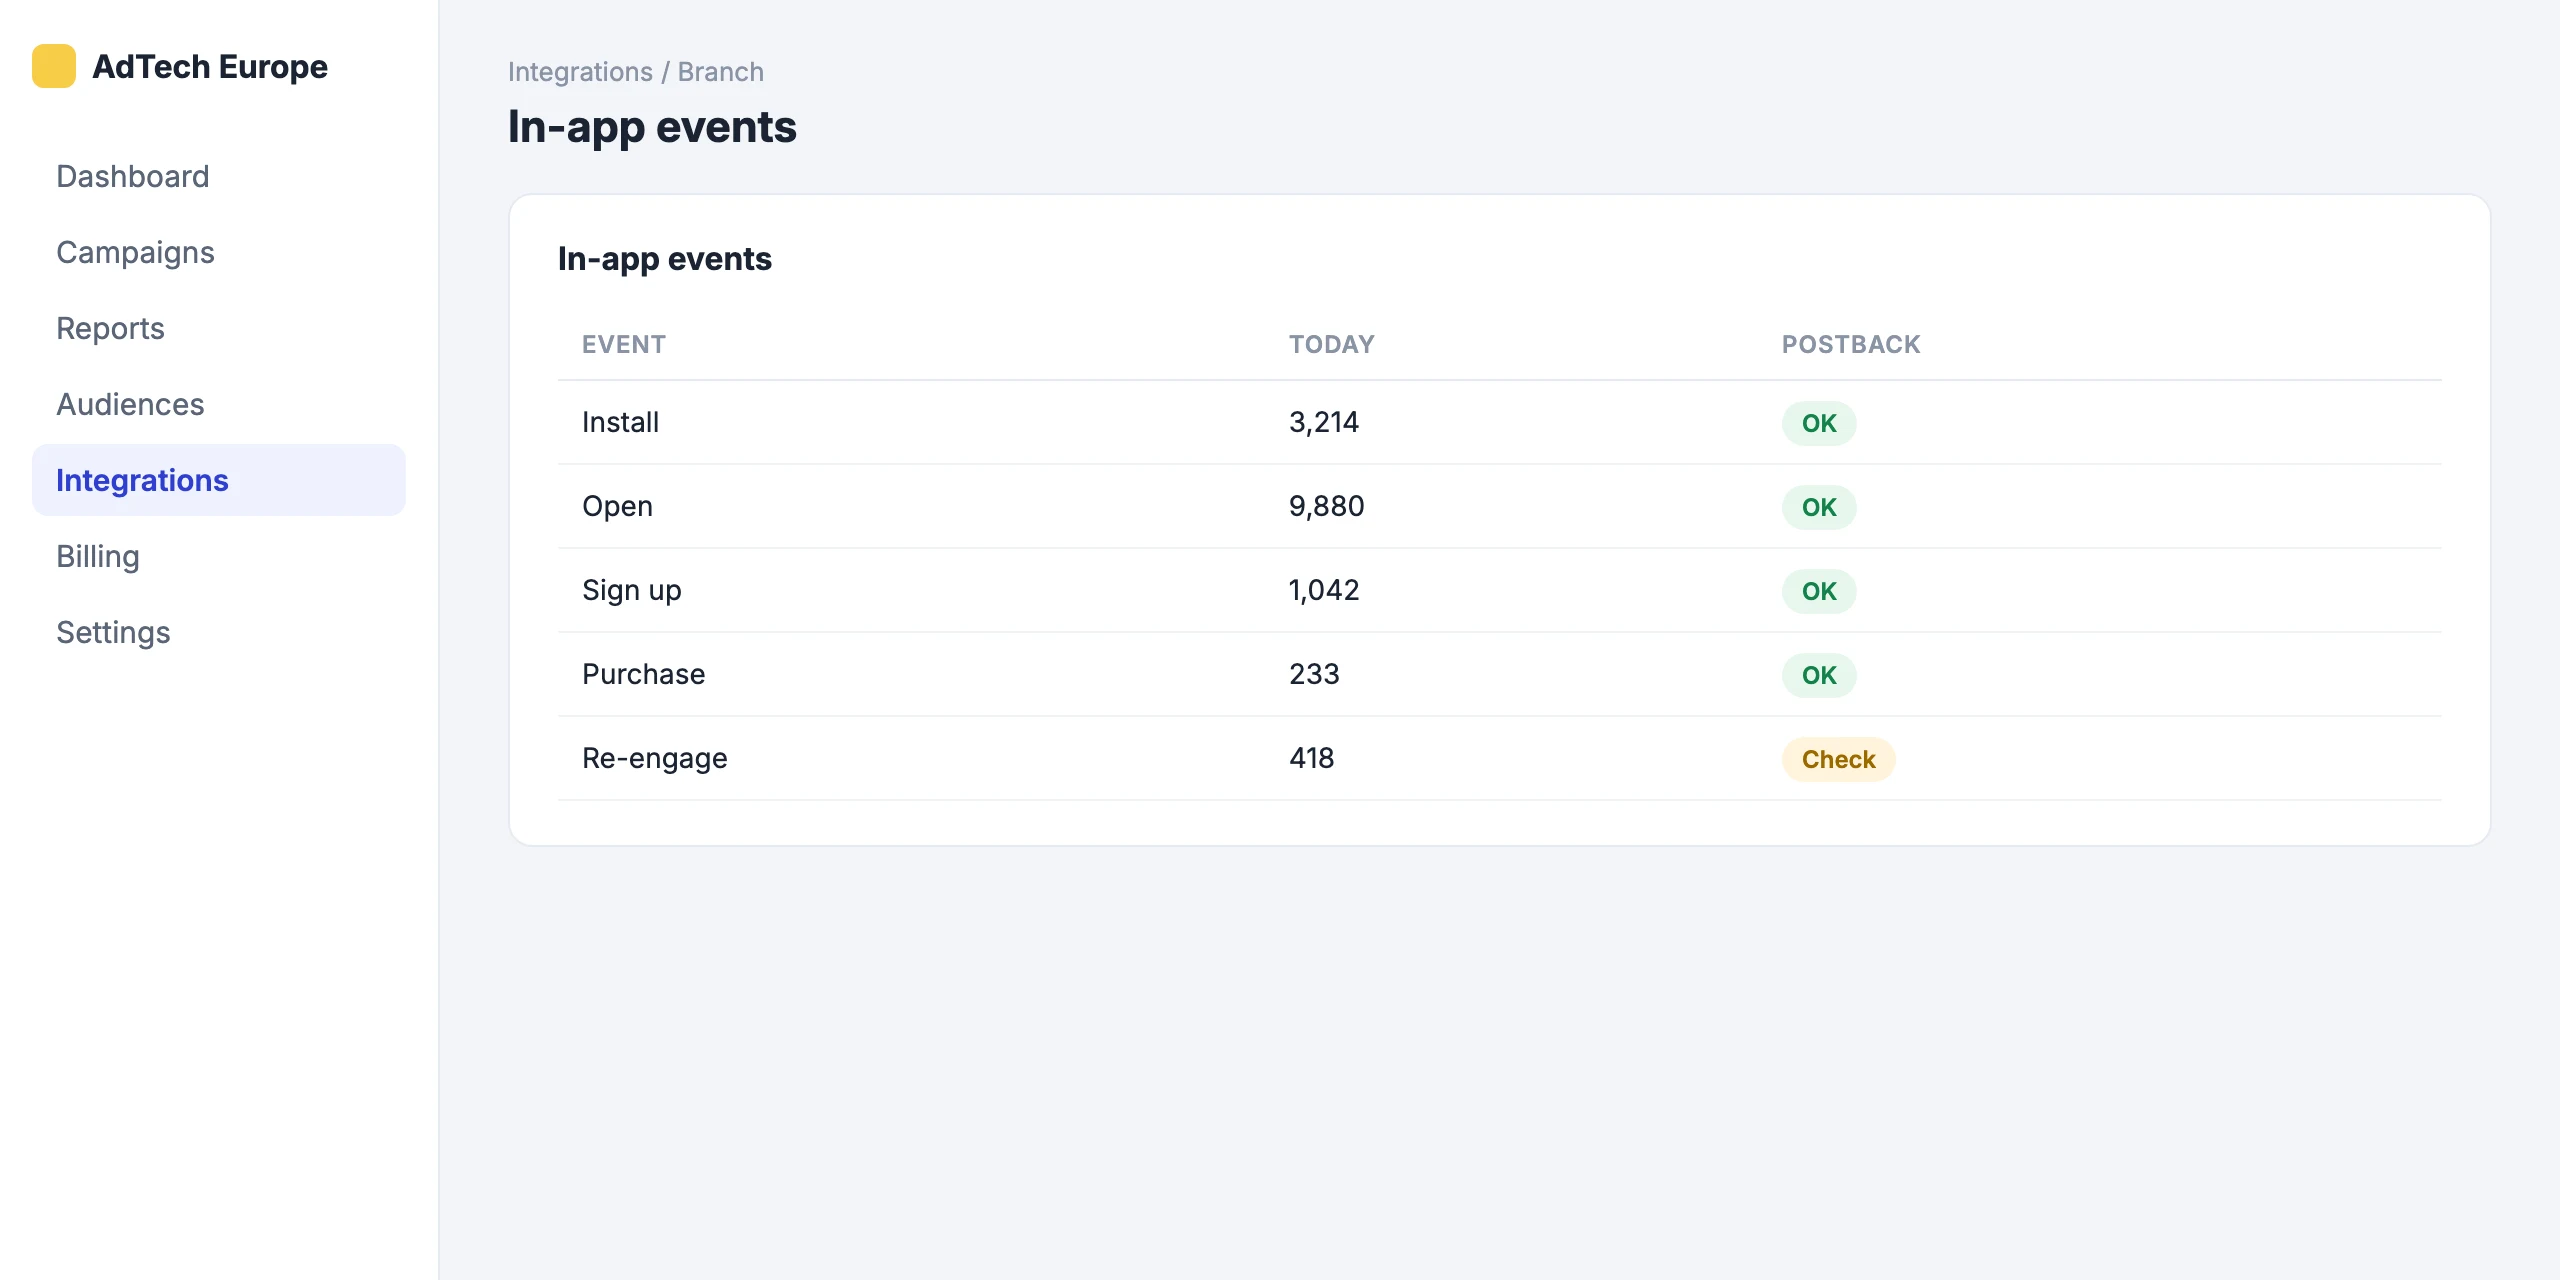
Task: Click the OK badge in Purchase row
Action: point(1819,675)
